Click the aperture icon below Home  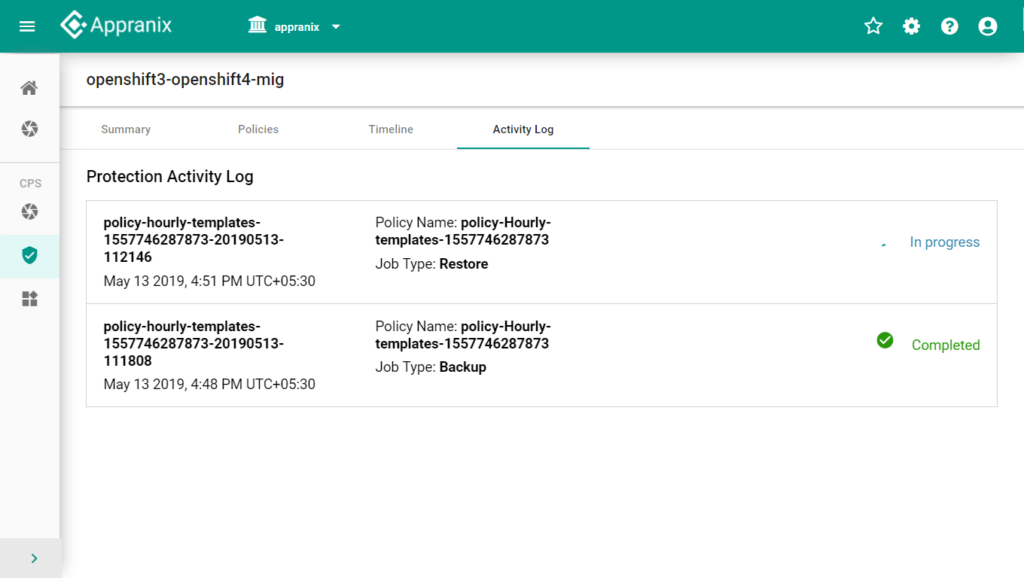pyautogui.click(x=29, y=129)
